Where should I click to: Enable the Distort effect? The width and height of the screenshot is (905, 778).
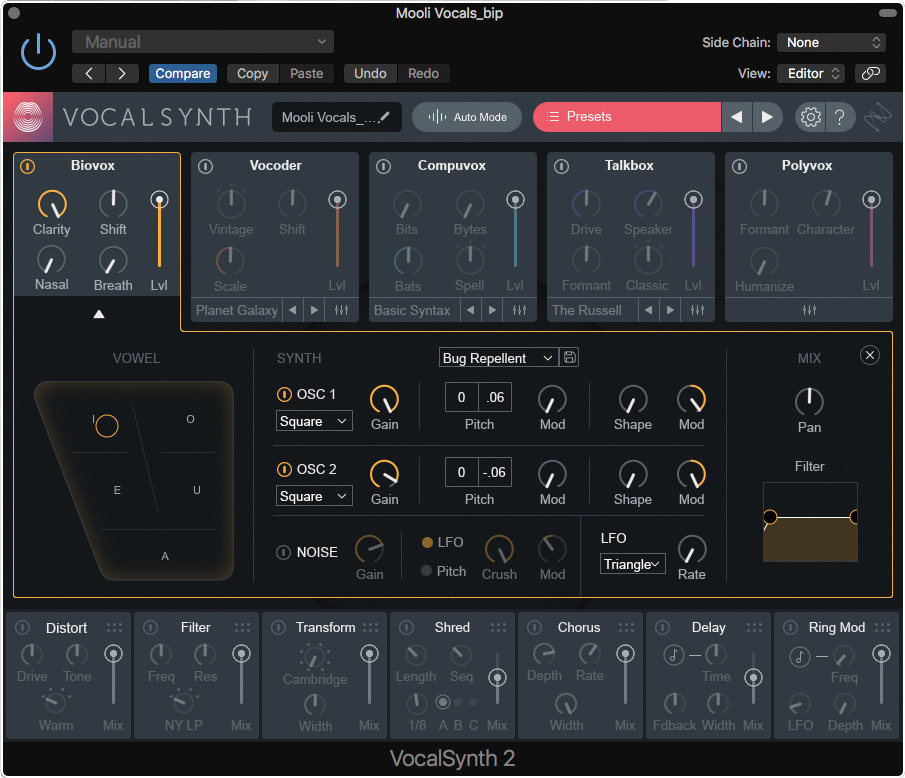click(23, 627)
